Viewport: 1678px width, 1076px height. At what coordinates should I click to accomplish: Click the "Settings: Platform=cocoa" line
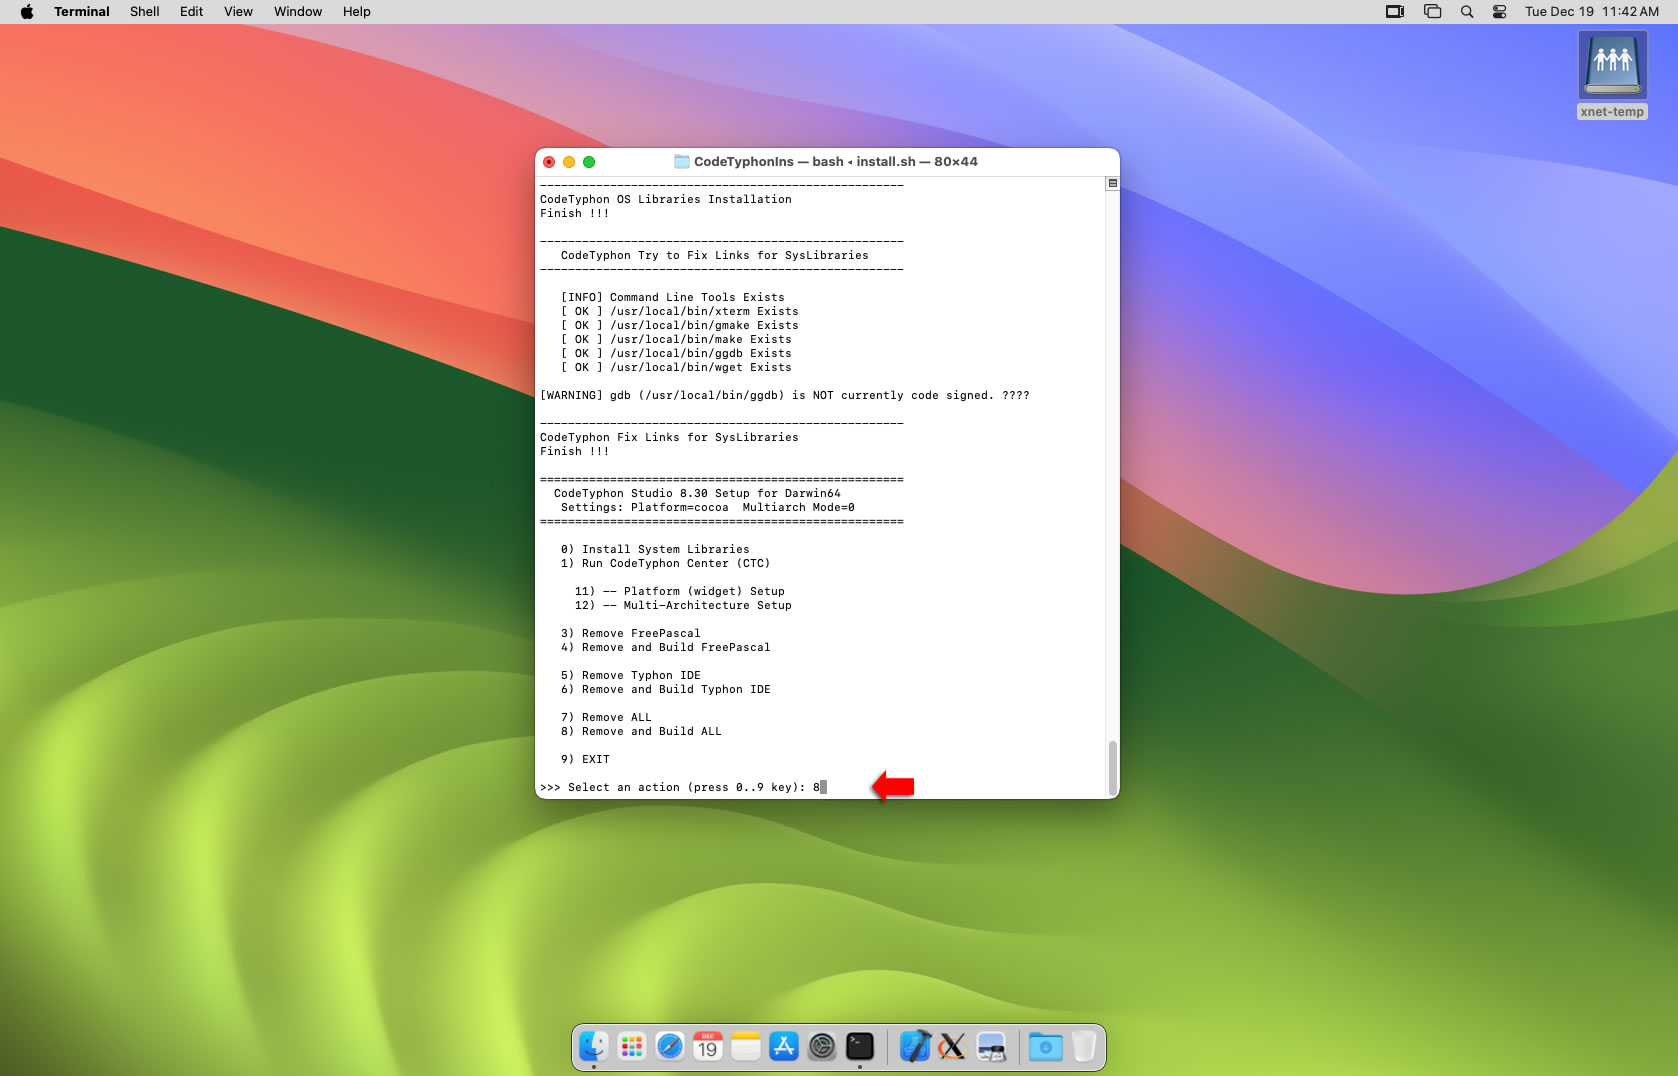click(x=707, y=508)
